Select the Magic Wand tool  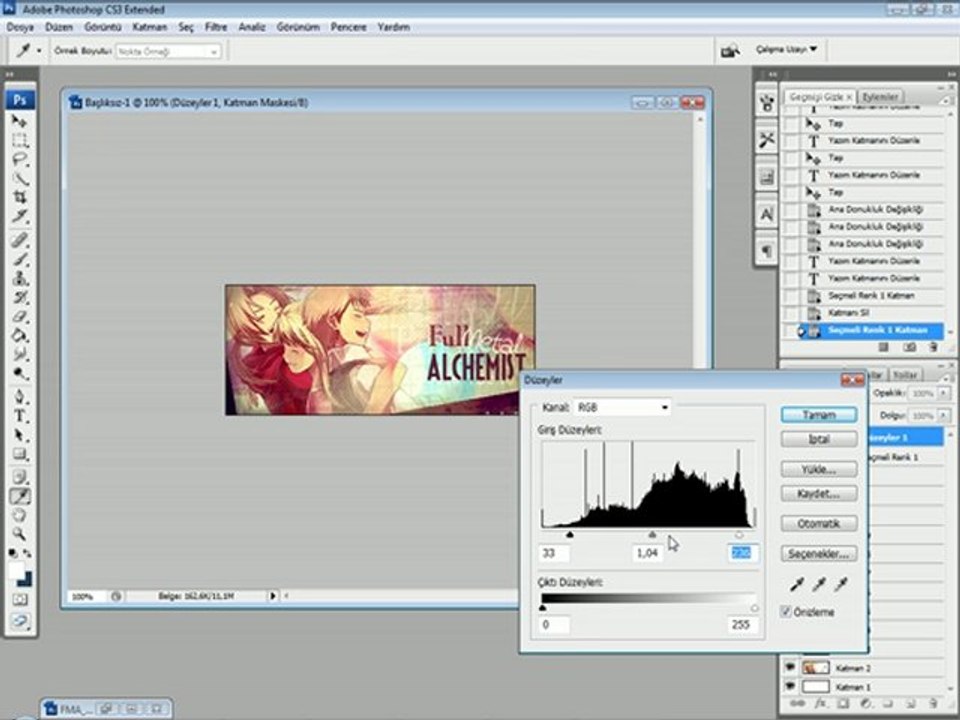pos(20,178)
